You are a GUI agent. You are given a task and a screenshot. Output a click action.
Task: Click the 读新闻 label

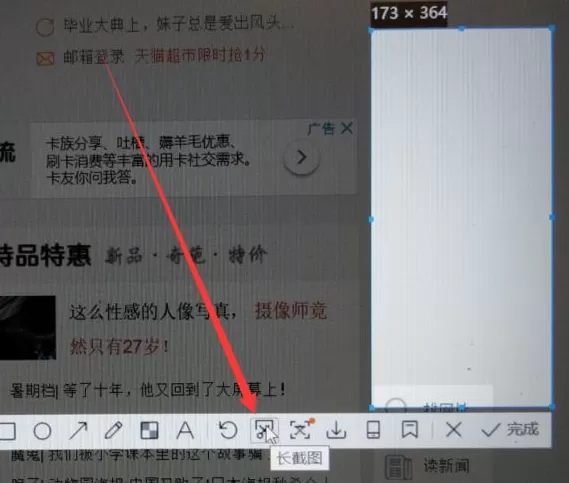point(446,466)
